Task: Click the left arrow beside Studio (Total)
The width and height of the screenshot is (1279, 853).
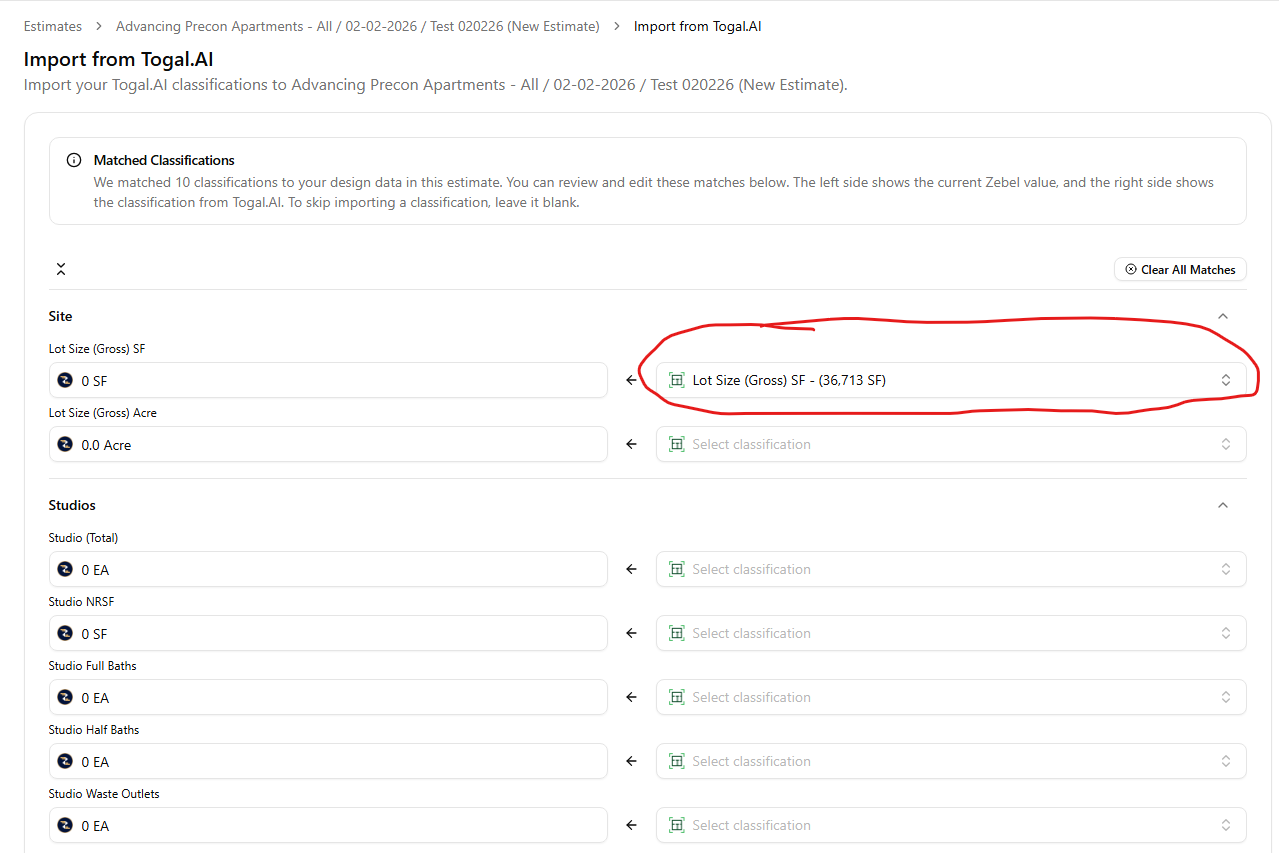Action: 631,569
